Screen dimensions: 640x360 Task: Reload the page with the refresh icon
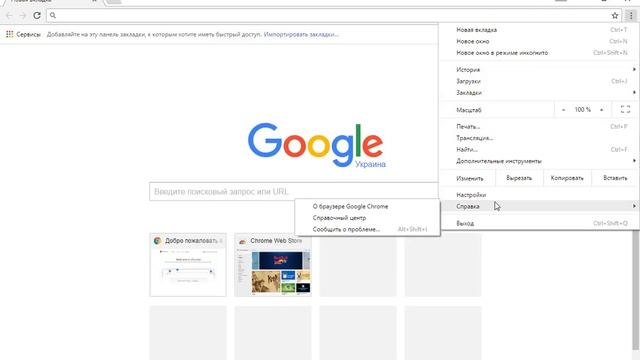37,16
